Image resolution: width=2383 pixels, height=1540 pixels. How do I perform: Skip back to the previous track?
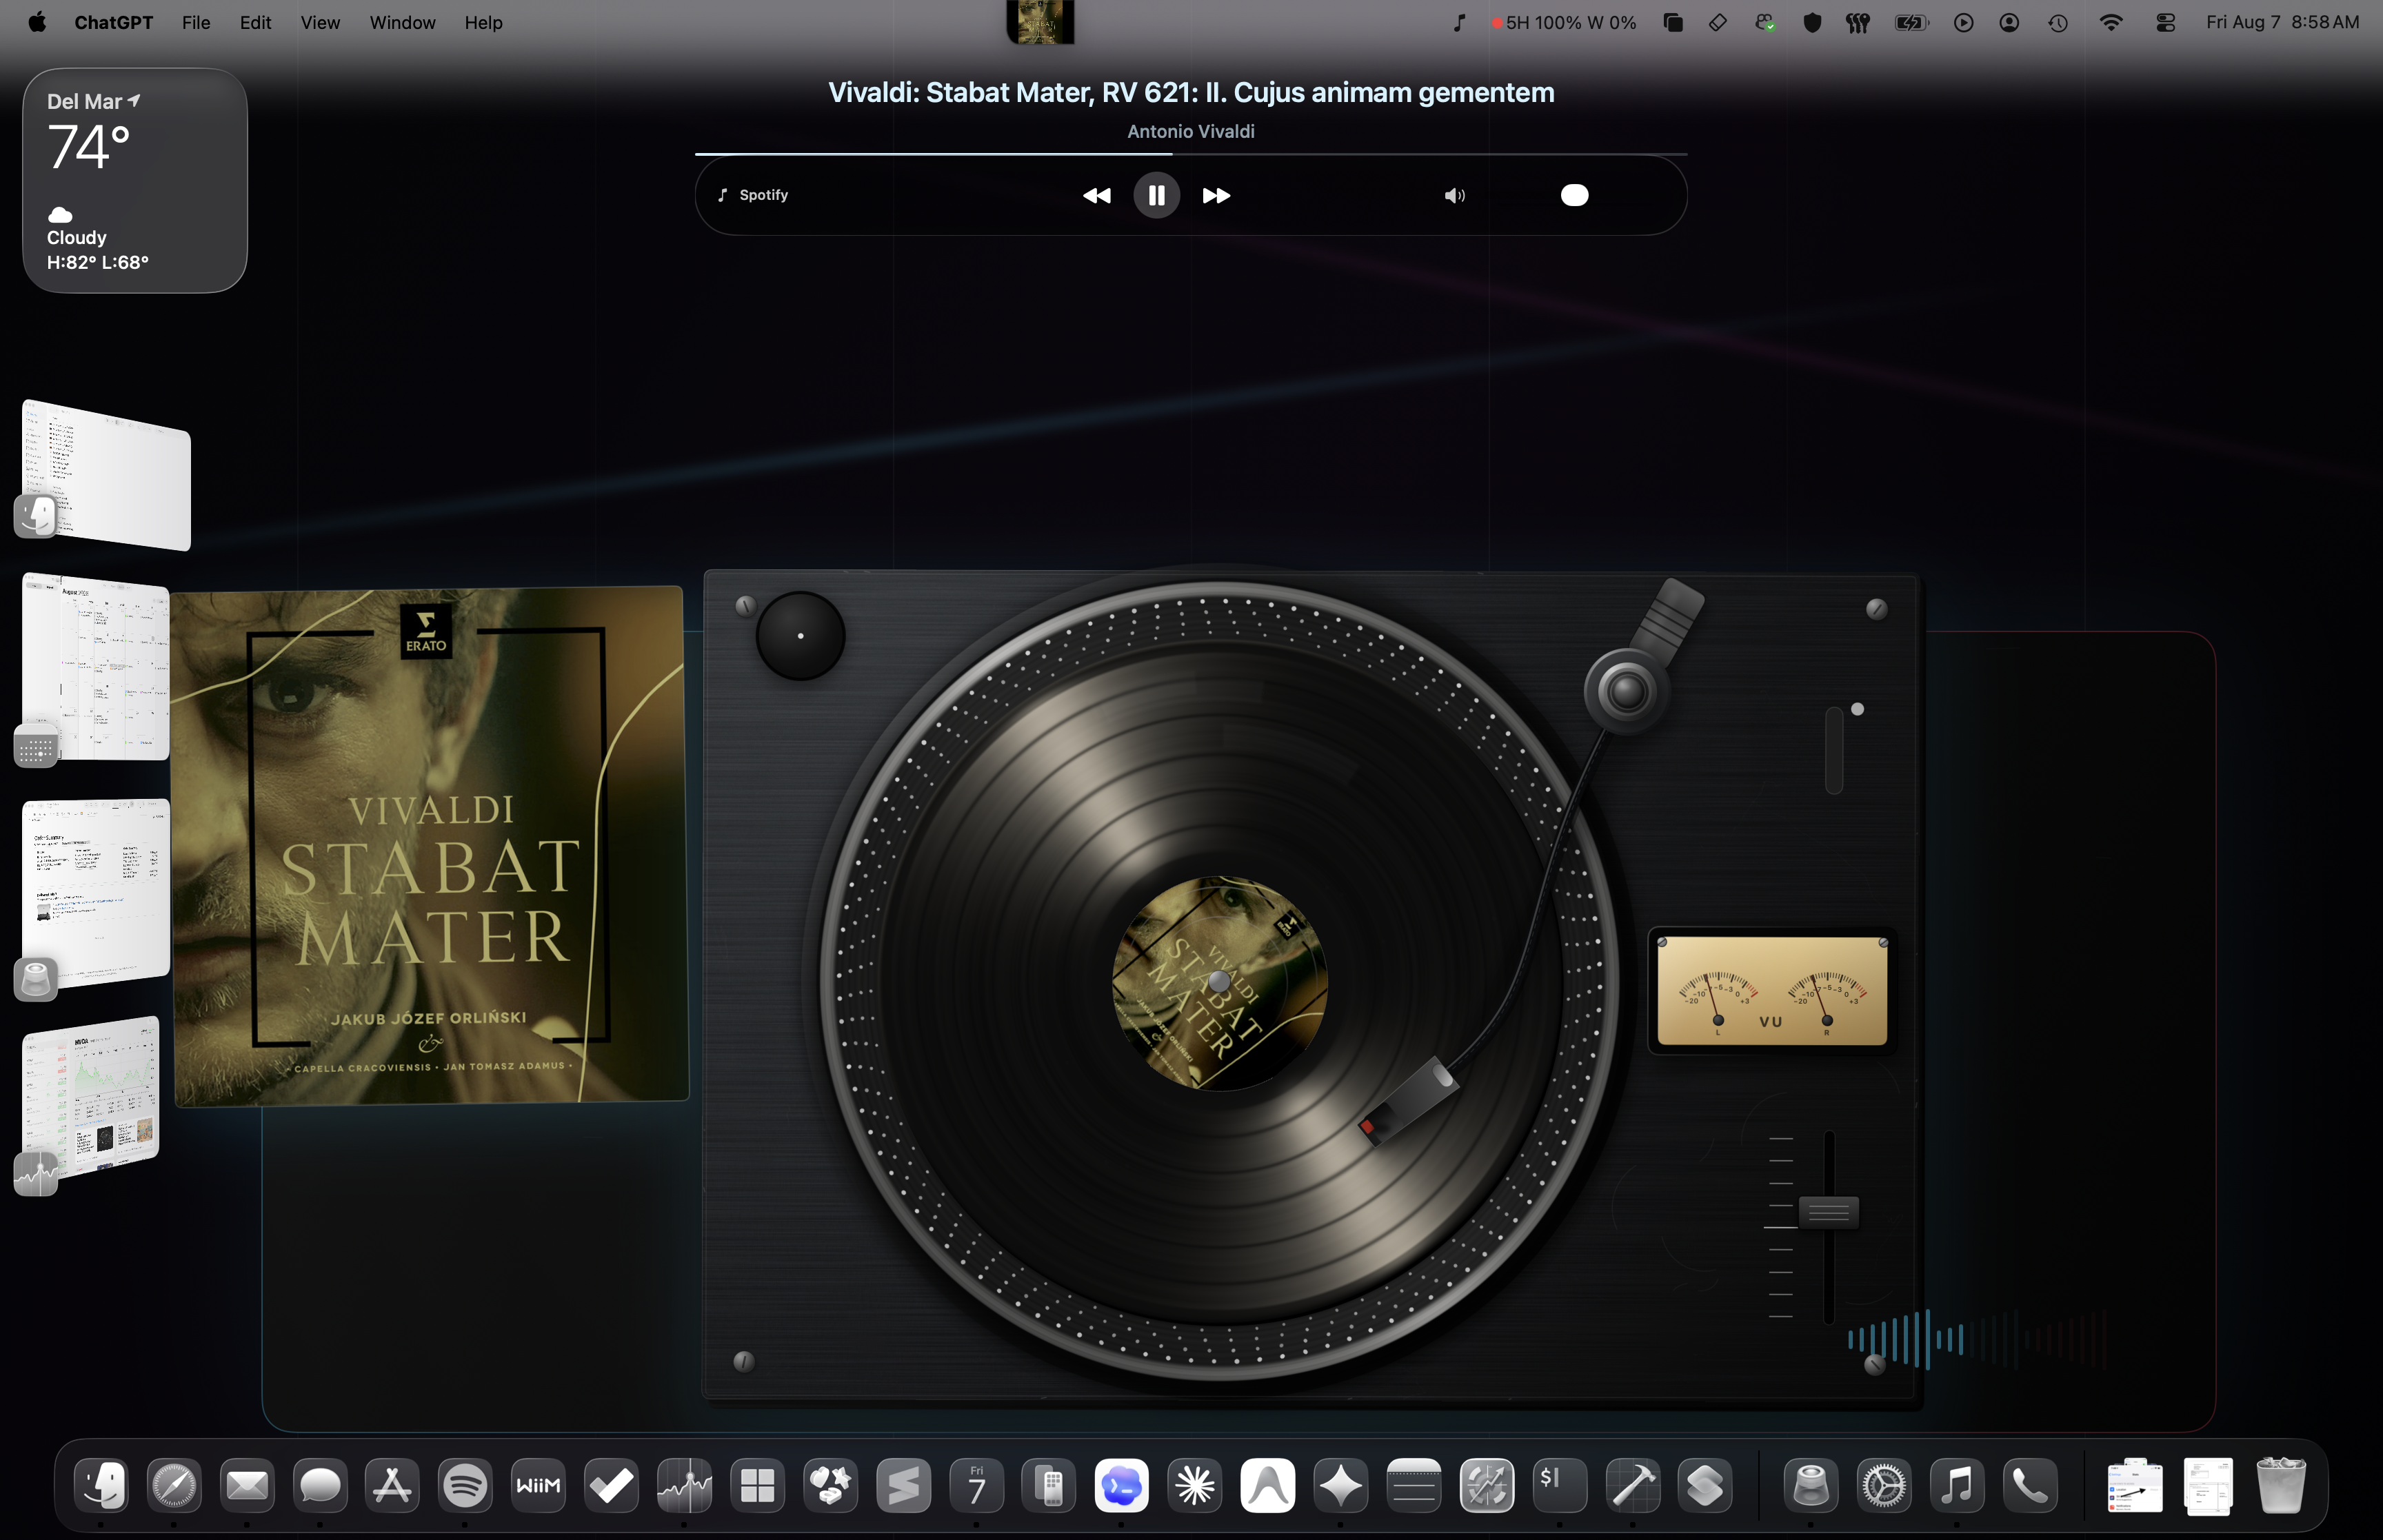pyautogui.click(x=1097, y=195)
